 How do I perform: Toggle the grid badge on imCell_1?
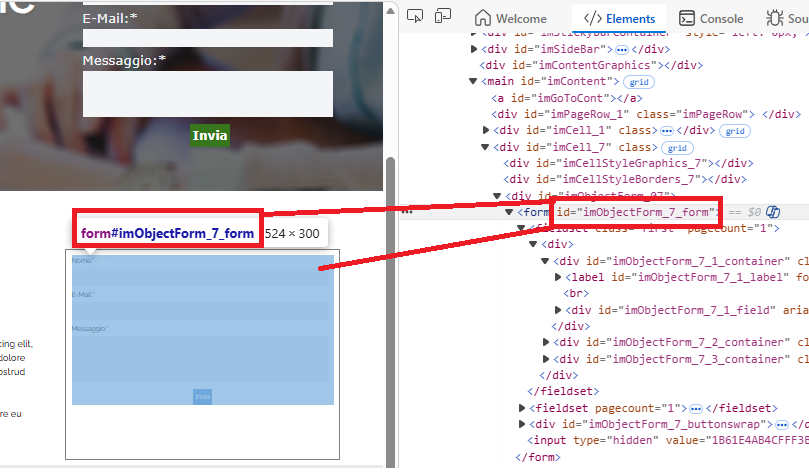[735, 130]
